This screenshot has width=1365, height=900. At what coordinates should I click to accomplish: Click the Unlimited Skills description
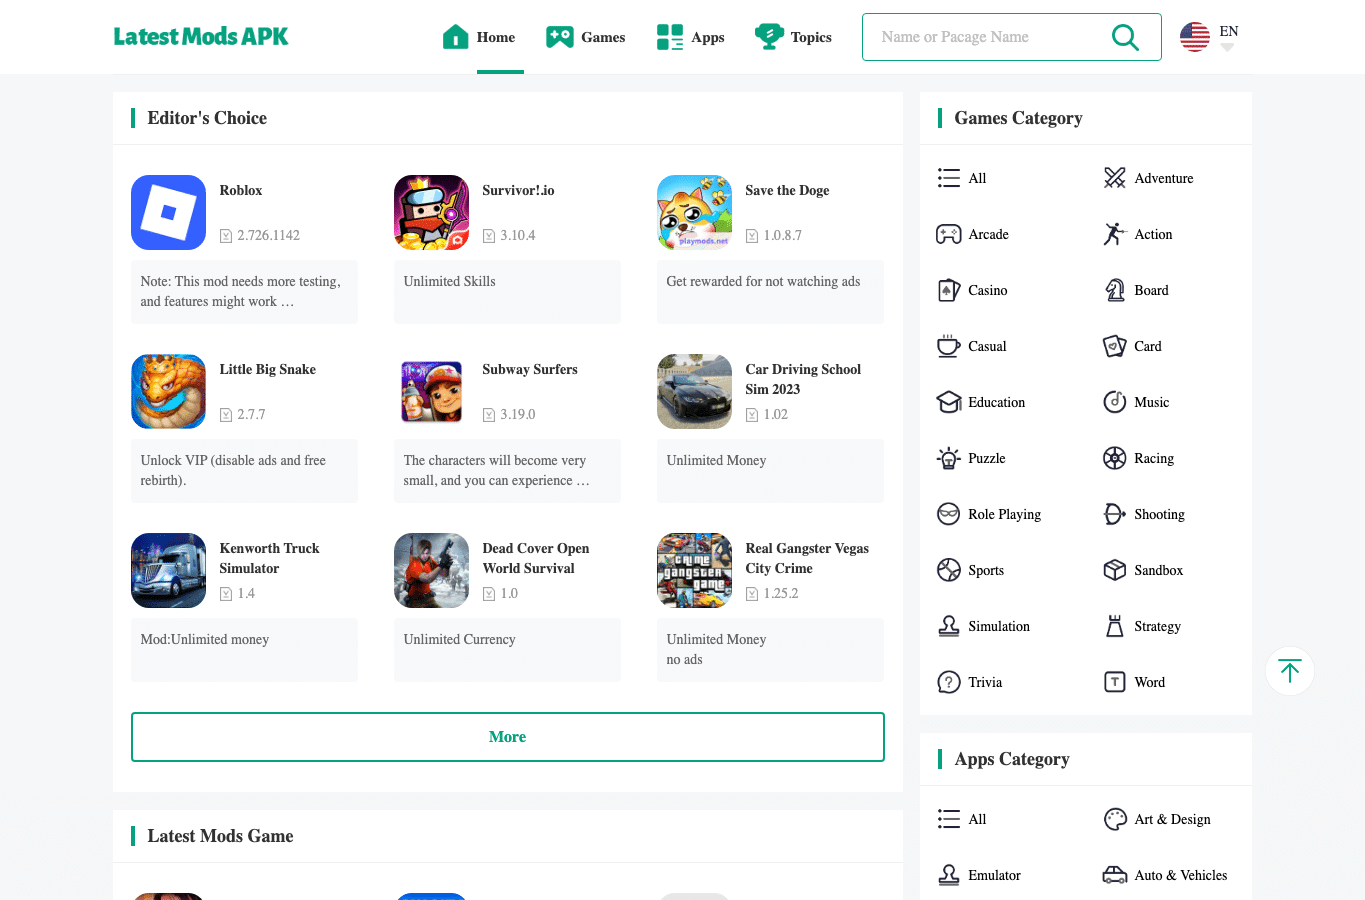coord(449,281)
